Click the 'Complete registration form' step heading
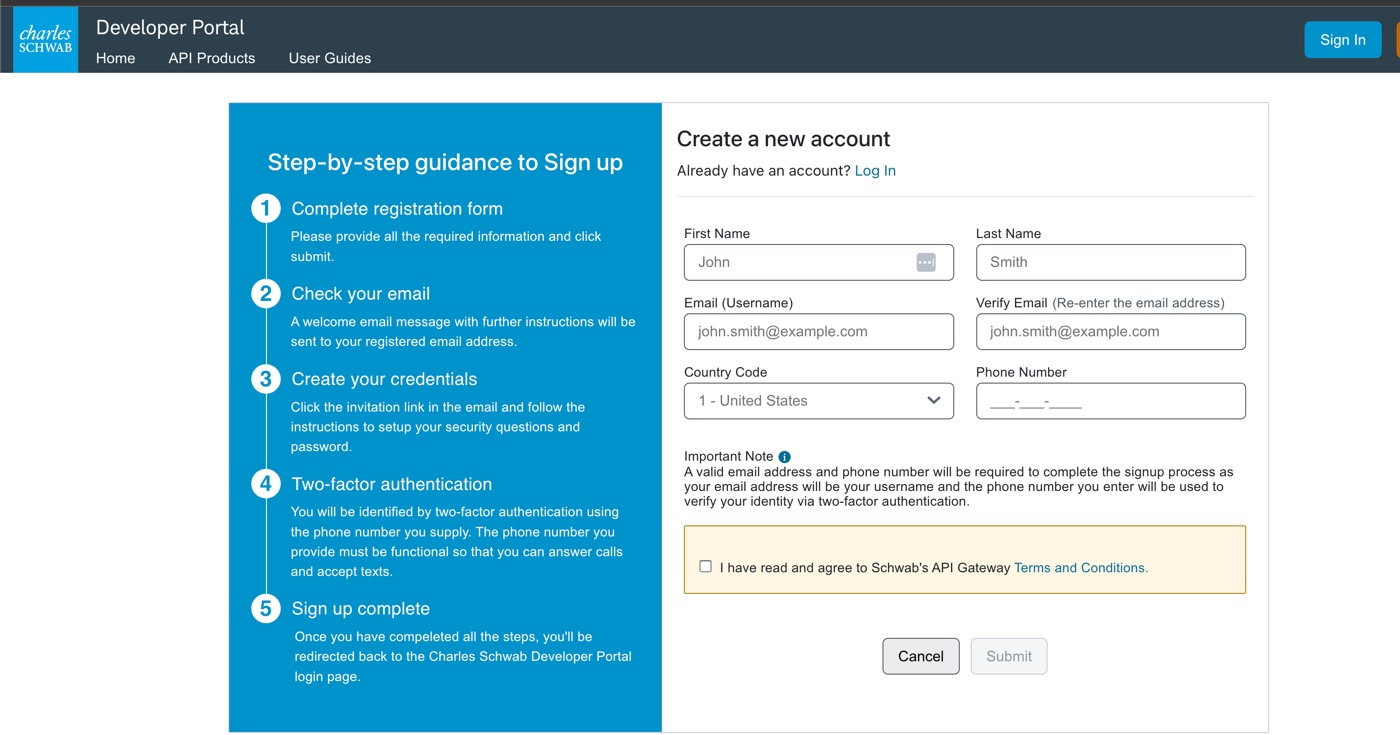1400x735 pixels. click(x=397, y=209)
